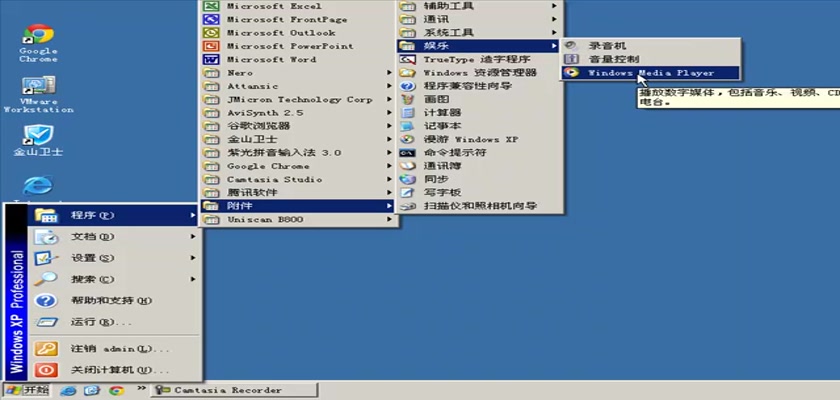Expand the 文档(D) submenu arrow
840x400 pixels.
tap(193, 236)
